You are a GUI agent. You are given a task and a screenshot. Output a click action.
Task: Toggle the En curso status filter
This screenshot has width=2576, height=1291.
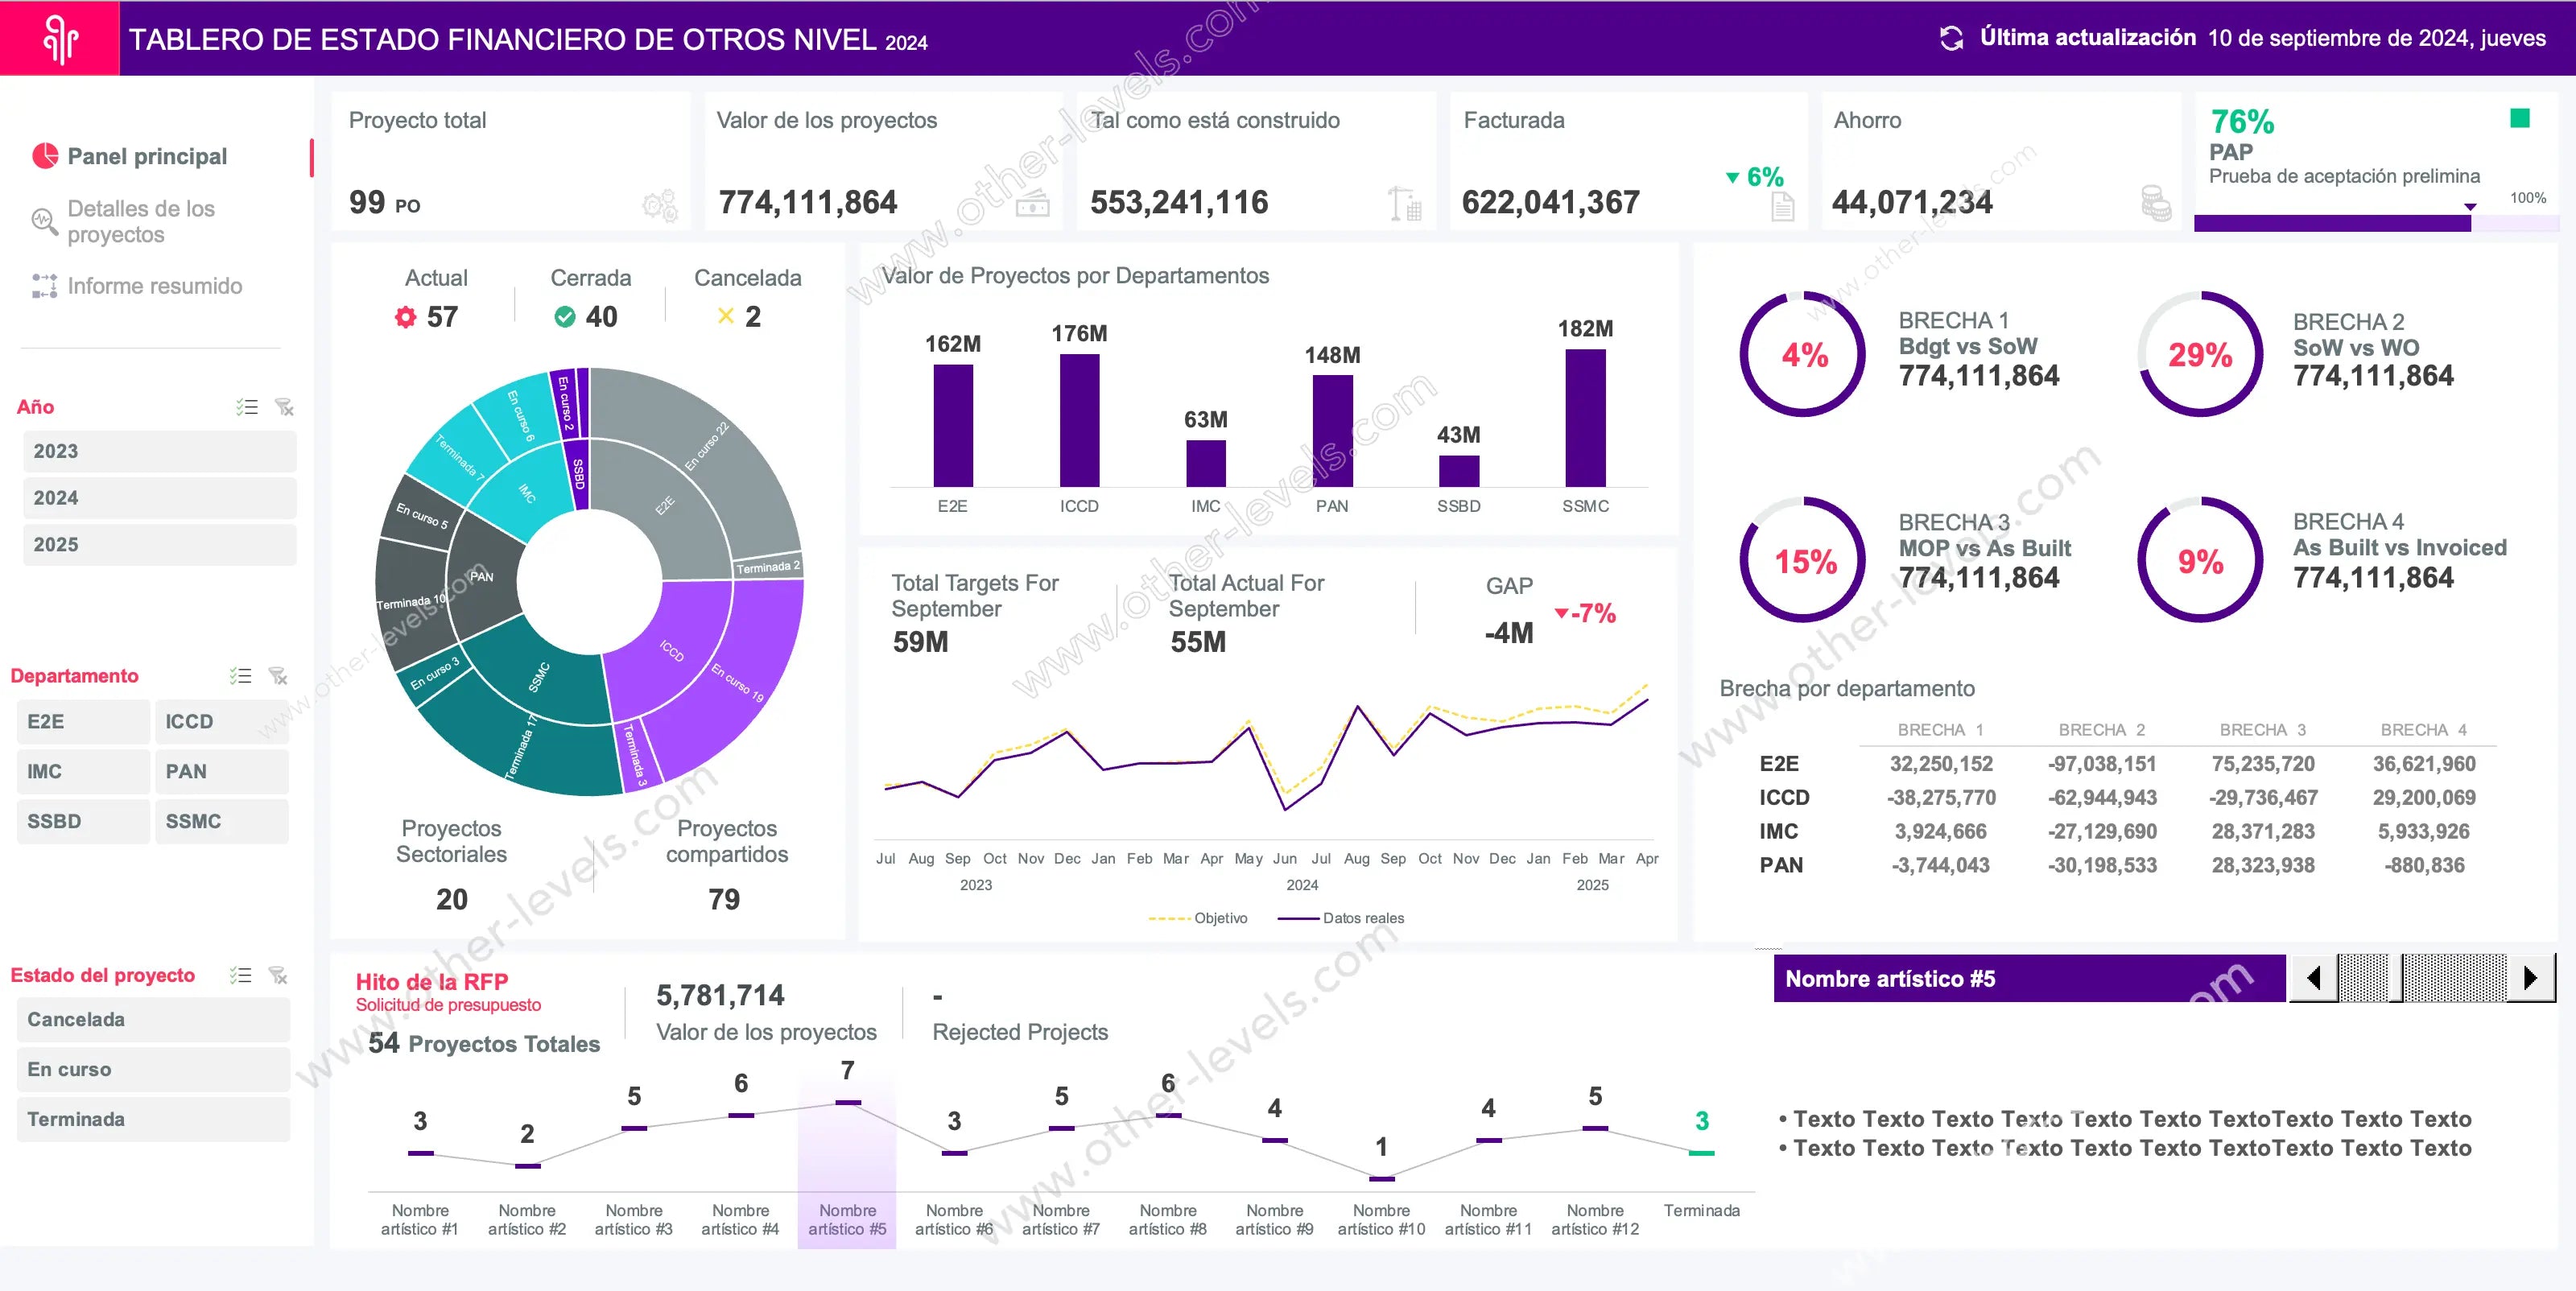pos(153,1070)
